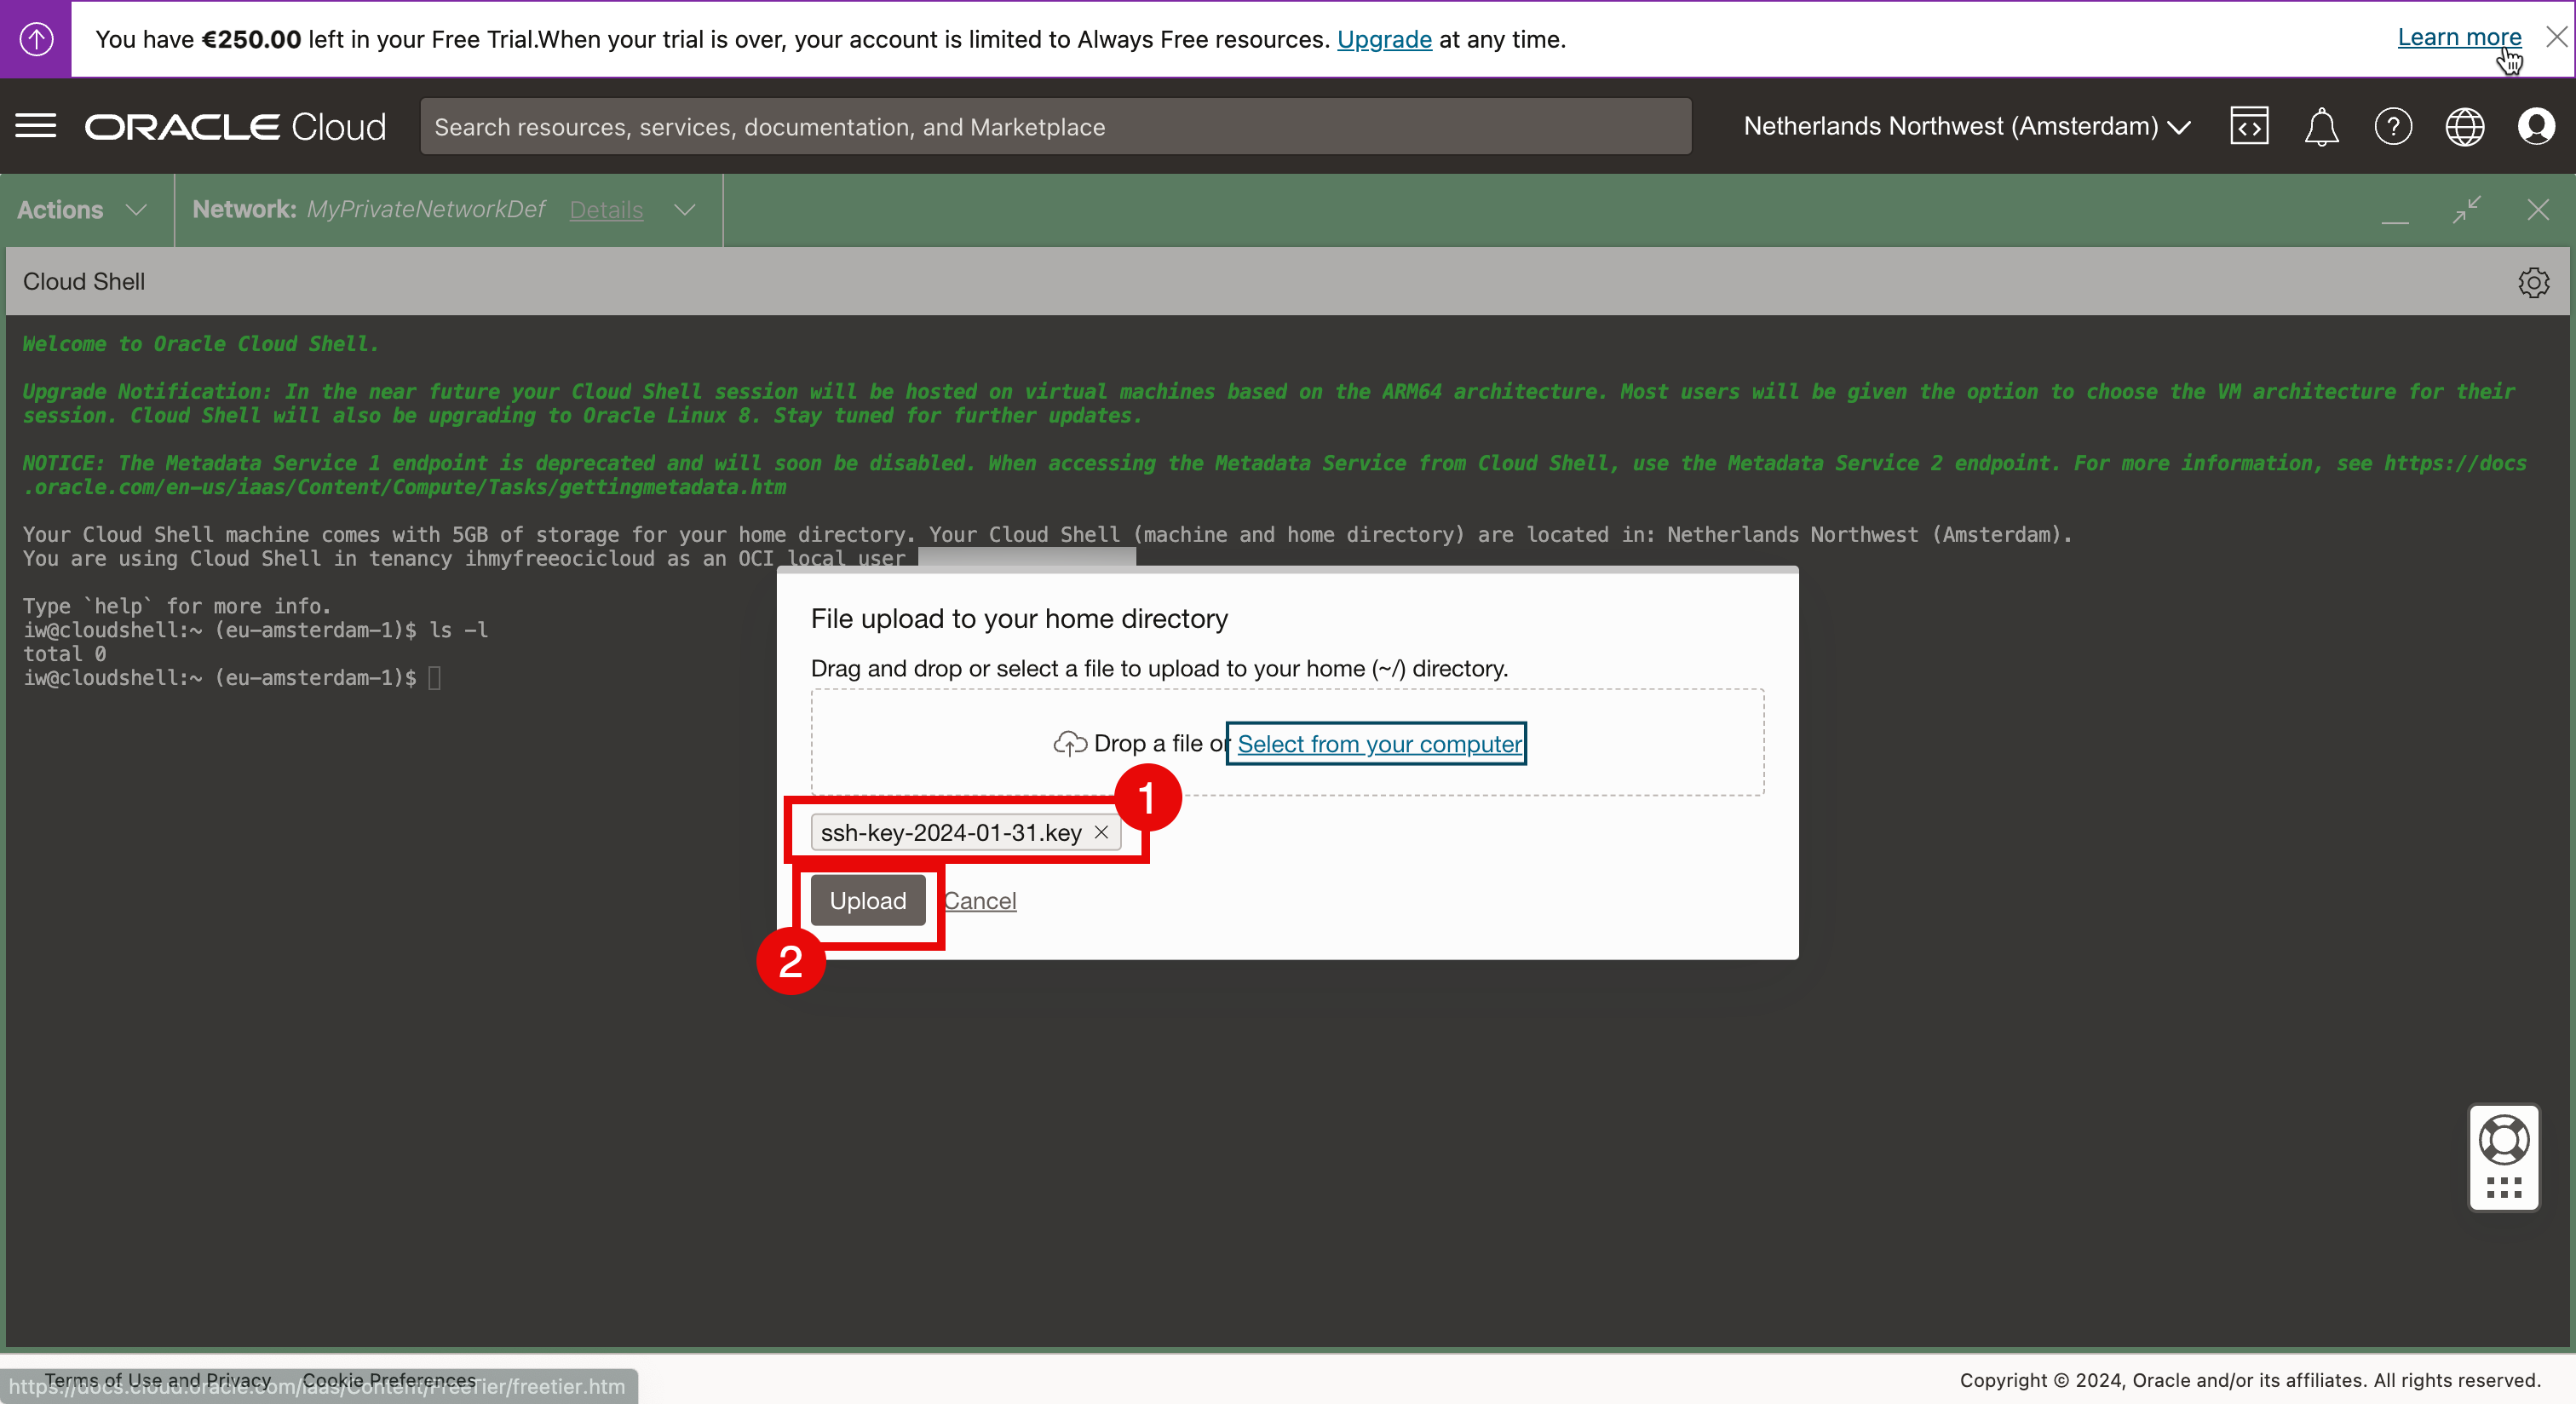Open Cloud Shell settings gear

(x=2533, y=282)
